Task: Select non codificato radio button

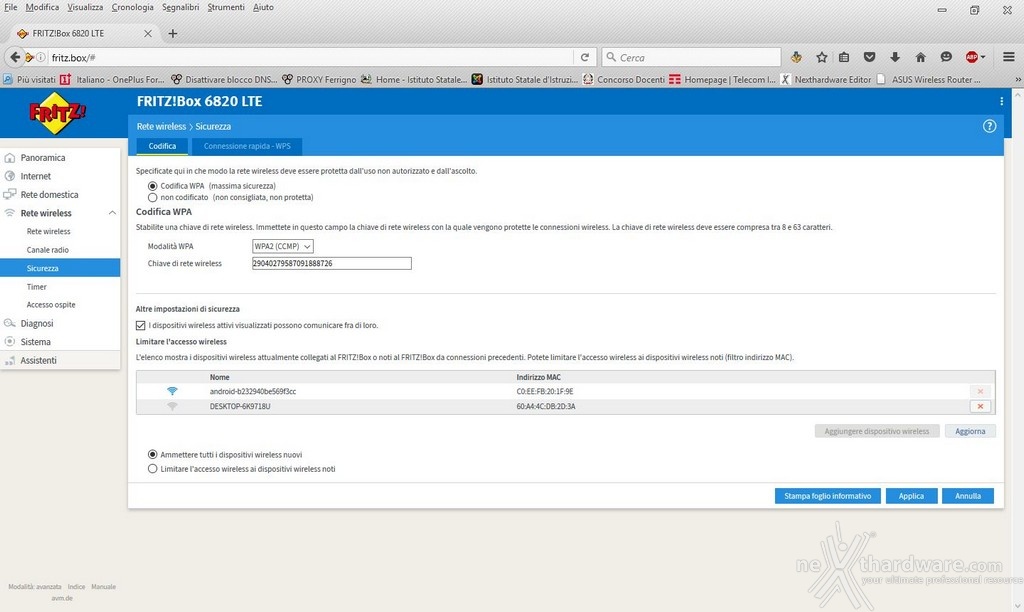Action: [153, 197]
